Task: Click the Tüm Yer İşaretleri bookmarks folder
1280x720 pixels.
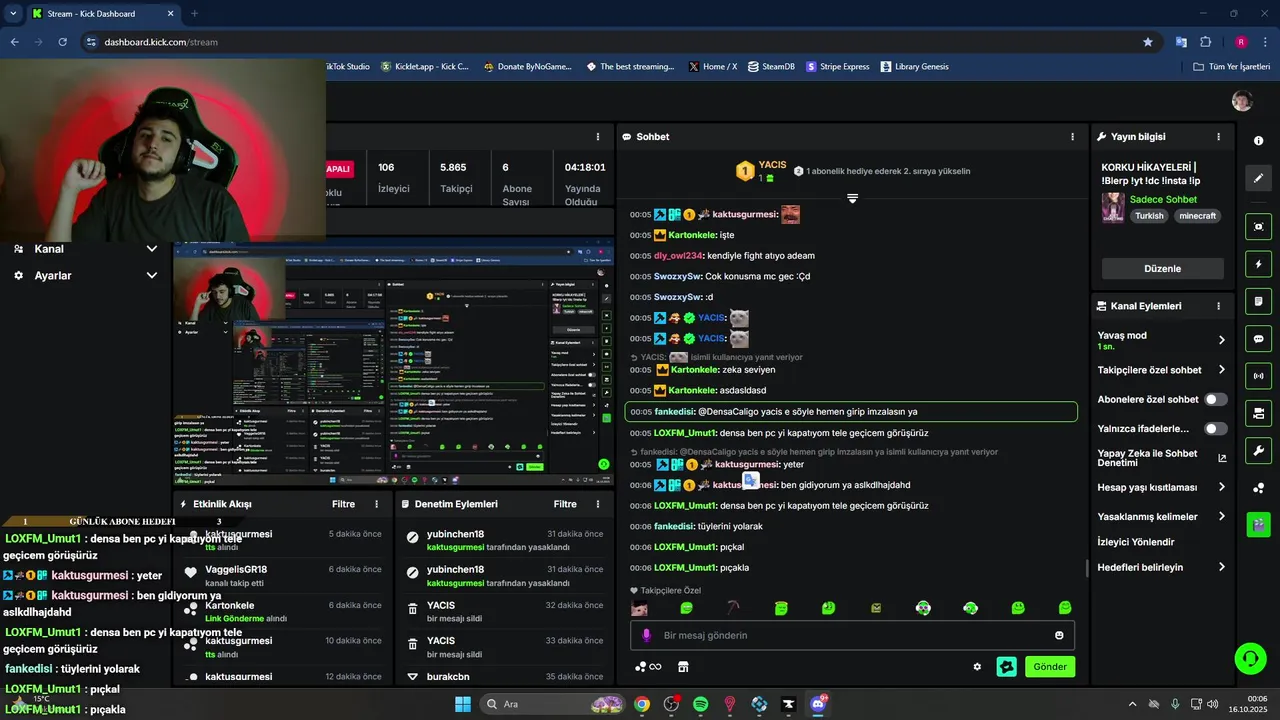Action: tap(1232, 67)
